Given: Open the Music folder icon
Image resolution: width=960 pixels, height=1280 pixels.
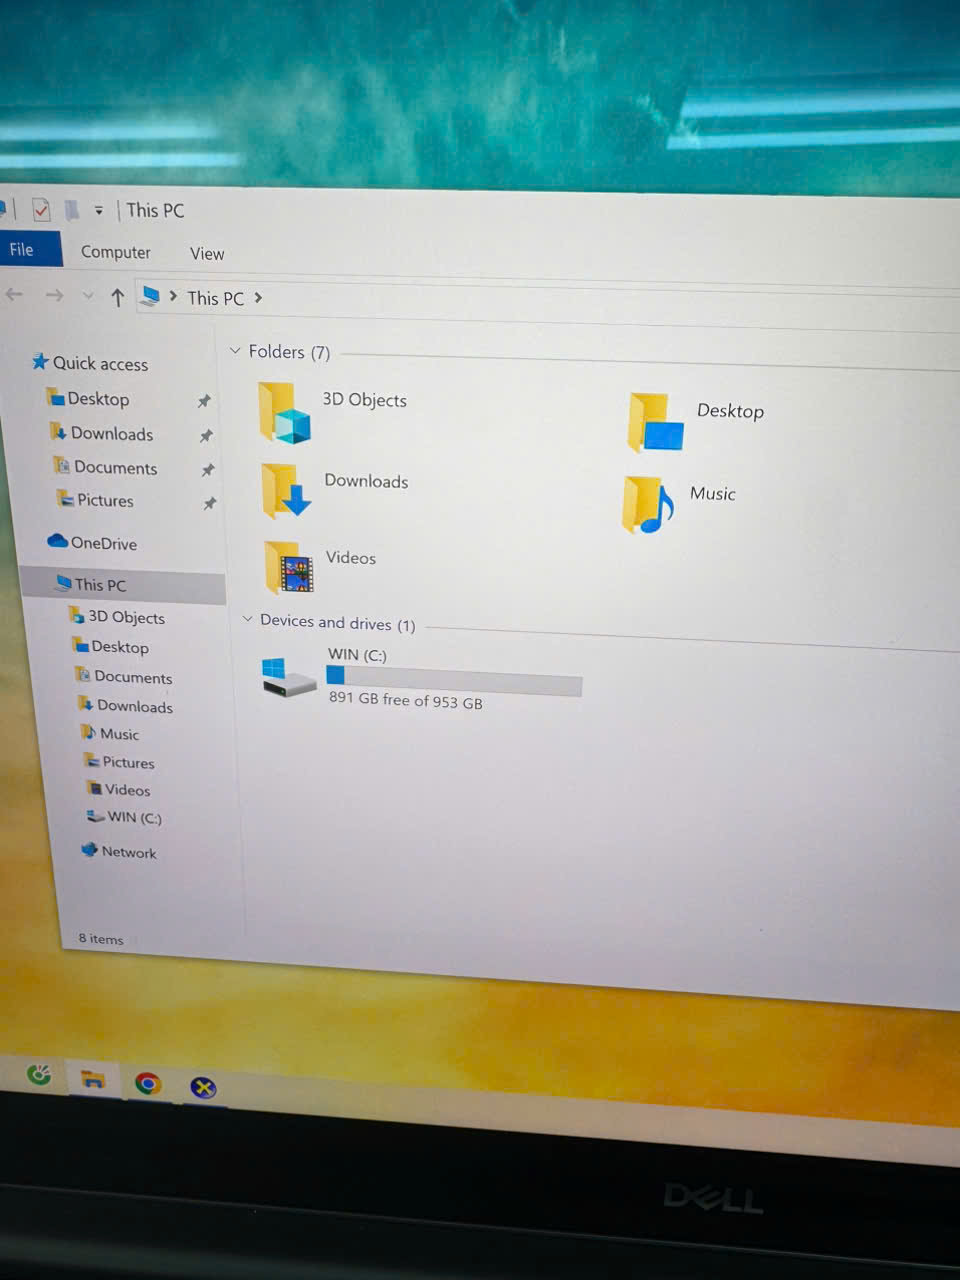Looking at the screenshot, I should point(647,505).
